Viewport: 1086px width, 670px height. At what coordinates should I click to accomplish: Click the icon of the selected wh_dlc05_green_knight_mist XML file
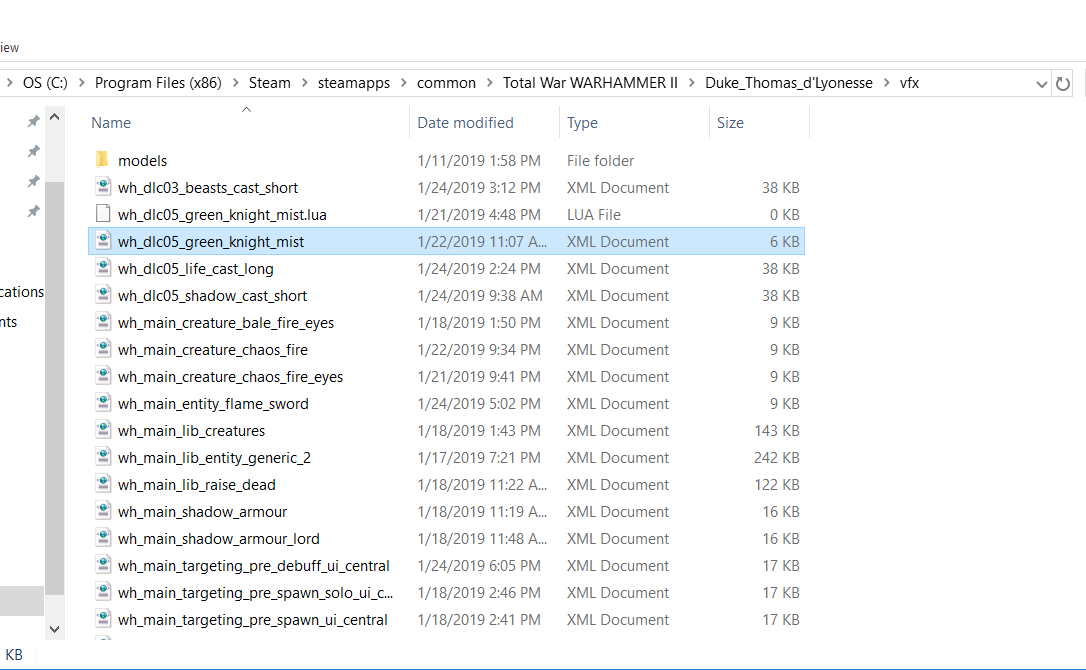coord(103,241)
